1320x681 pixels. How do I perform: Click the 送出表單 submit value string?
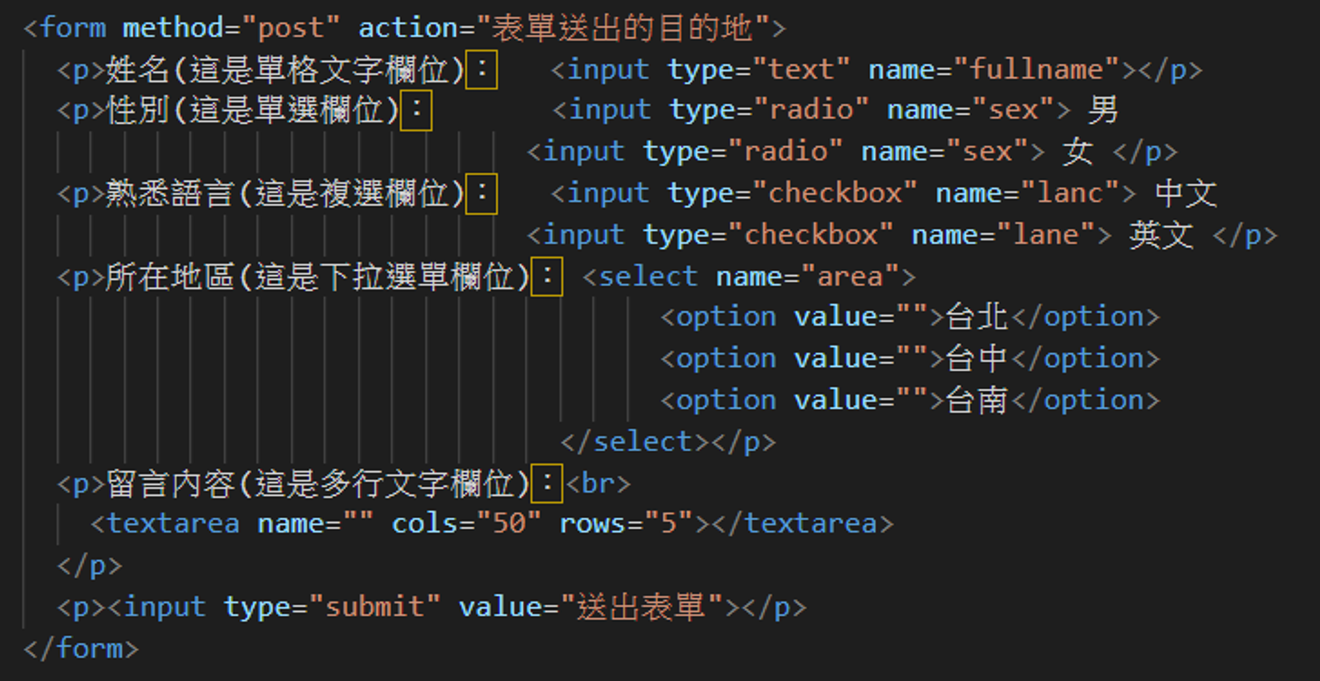pos(642,607)
